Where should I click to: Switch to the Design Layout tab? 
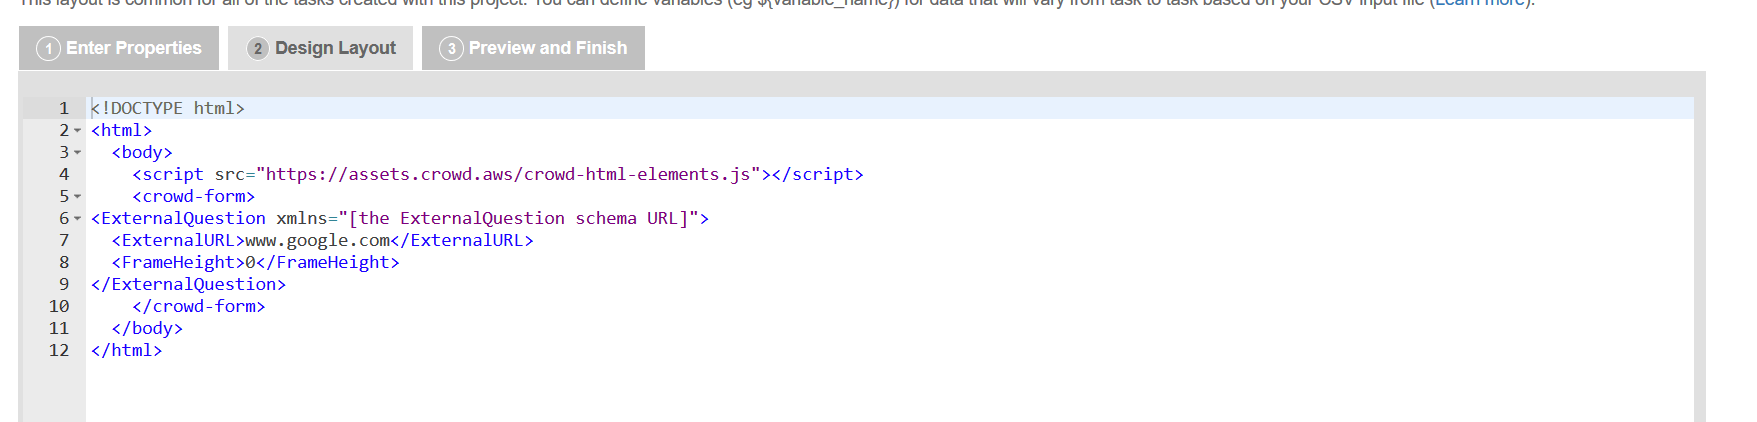click(320, 48)
